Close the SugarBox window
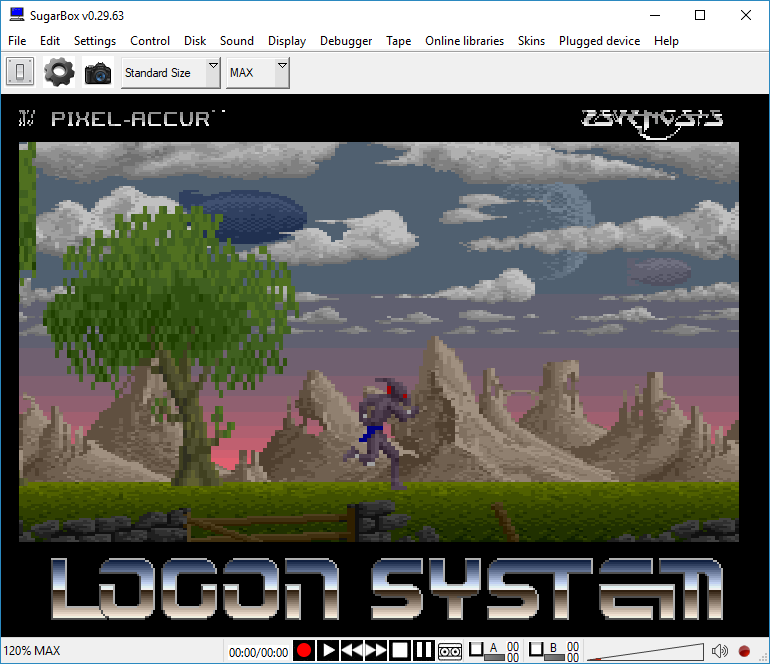The height and width of the screenshot is (664, 770). pos(745,15)
